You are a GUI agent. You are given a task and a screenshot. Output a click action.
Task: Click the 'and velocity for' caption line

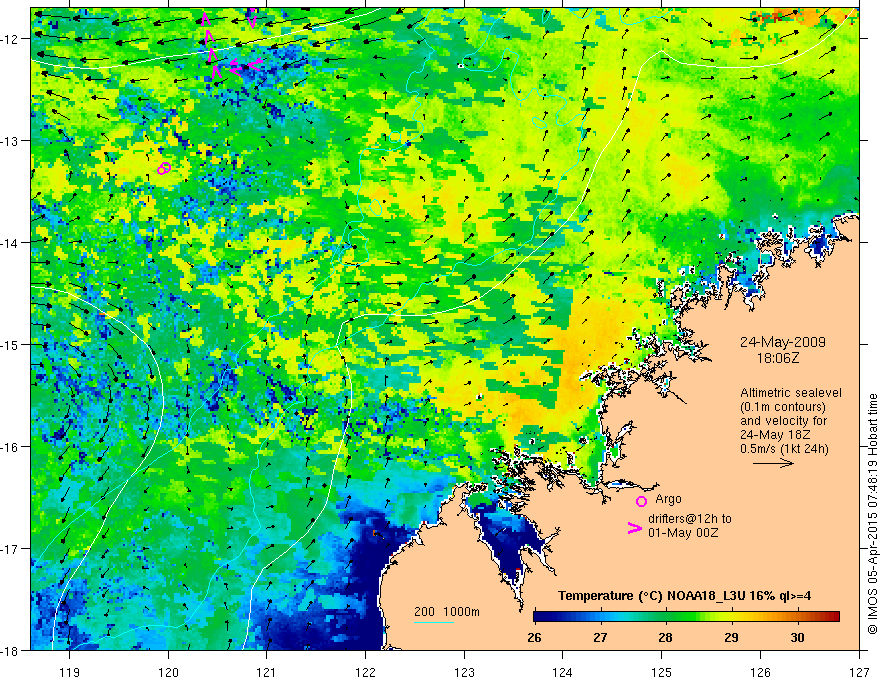click(x=783, y=421)
